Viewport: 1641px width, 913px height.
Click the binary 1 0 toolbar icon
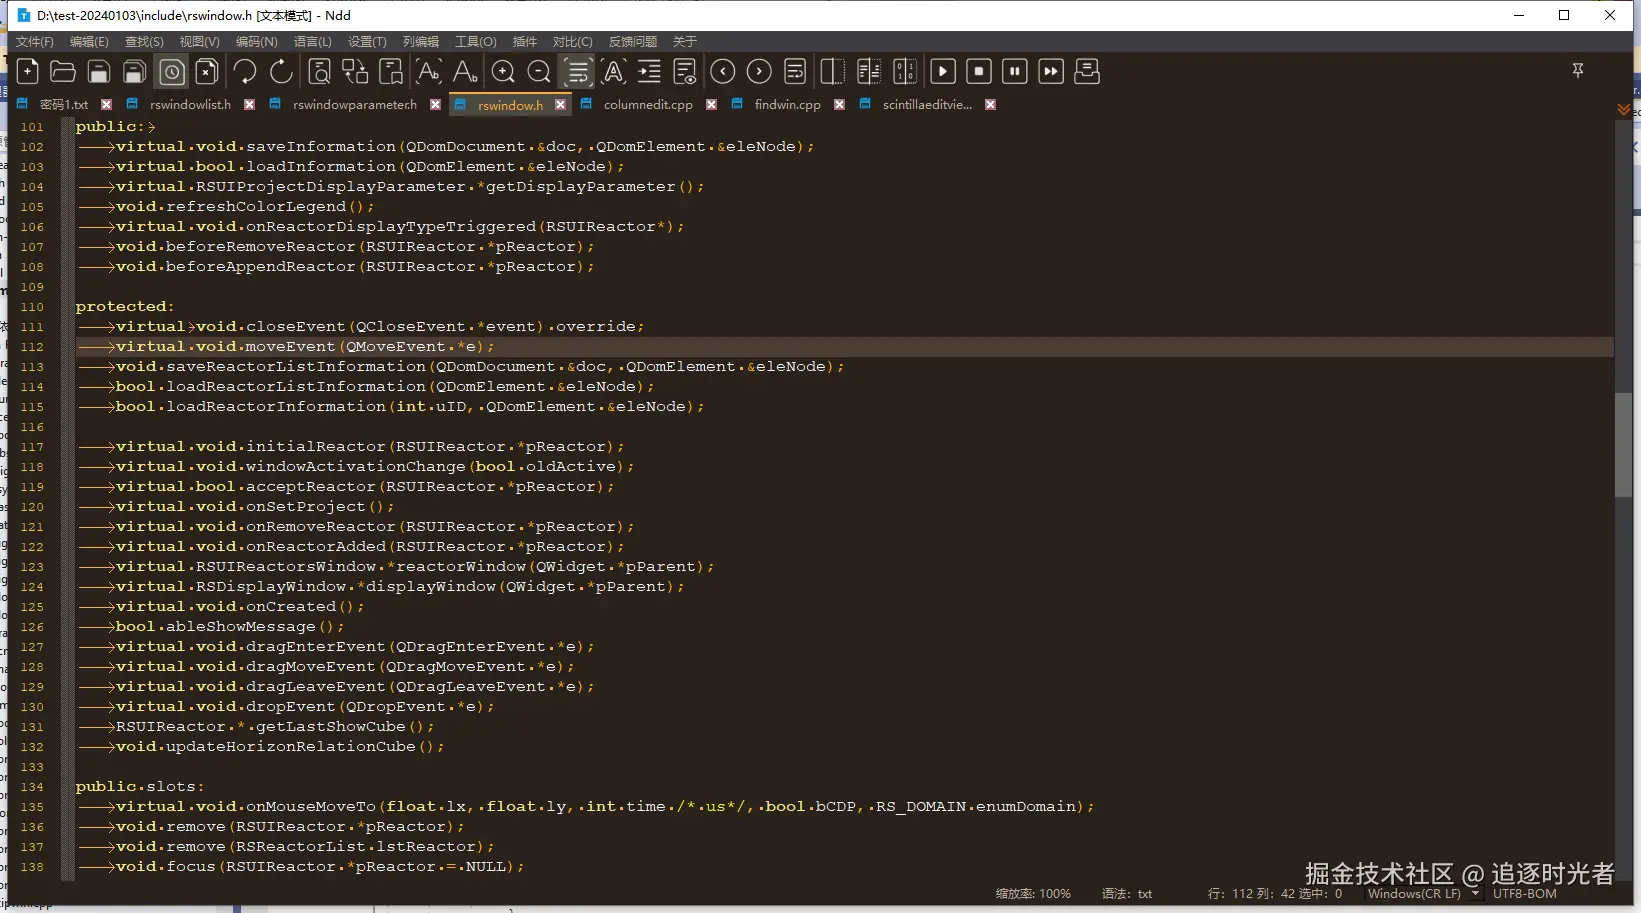[905, 72]
